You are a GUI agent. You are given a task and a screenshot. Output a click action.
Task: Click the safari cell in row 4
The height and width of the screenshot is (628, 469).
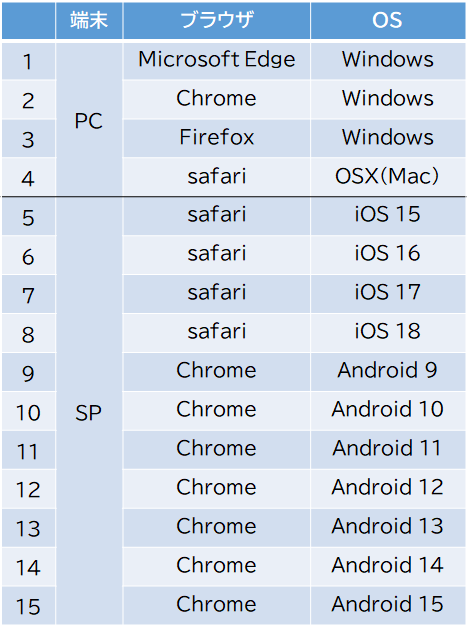[216, 177]
